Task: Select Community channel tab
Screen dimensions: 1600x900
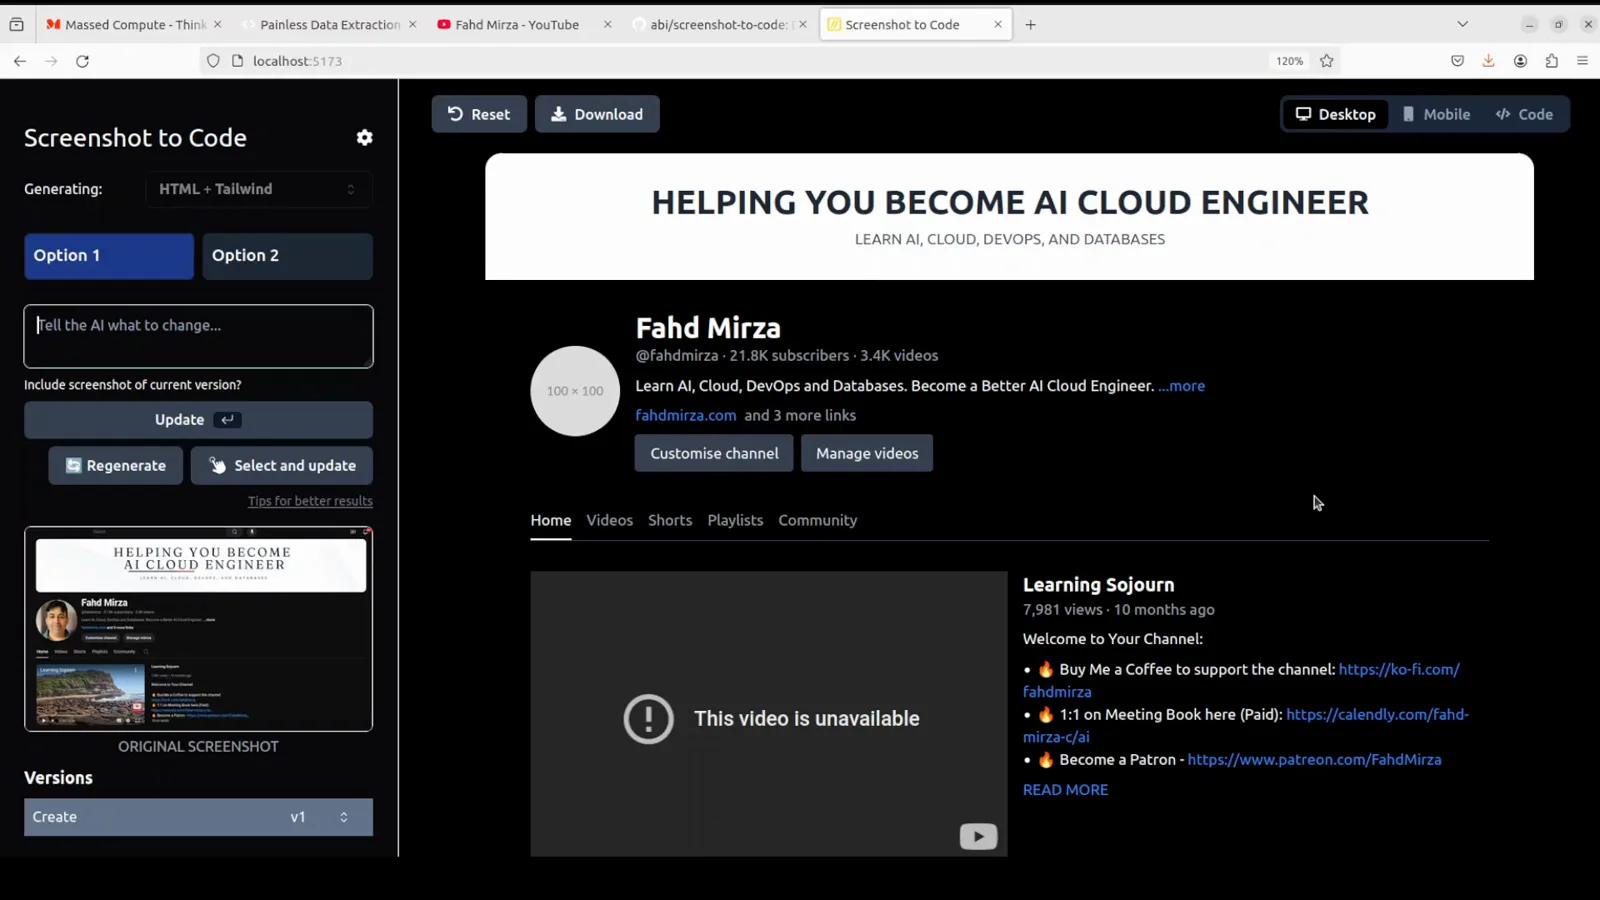Action: click(x=818, y=521)
